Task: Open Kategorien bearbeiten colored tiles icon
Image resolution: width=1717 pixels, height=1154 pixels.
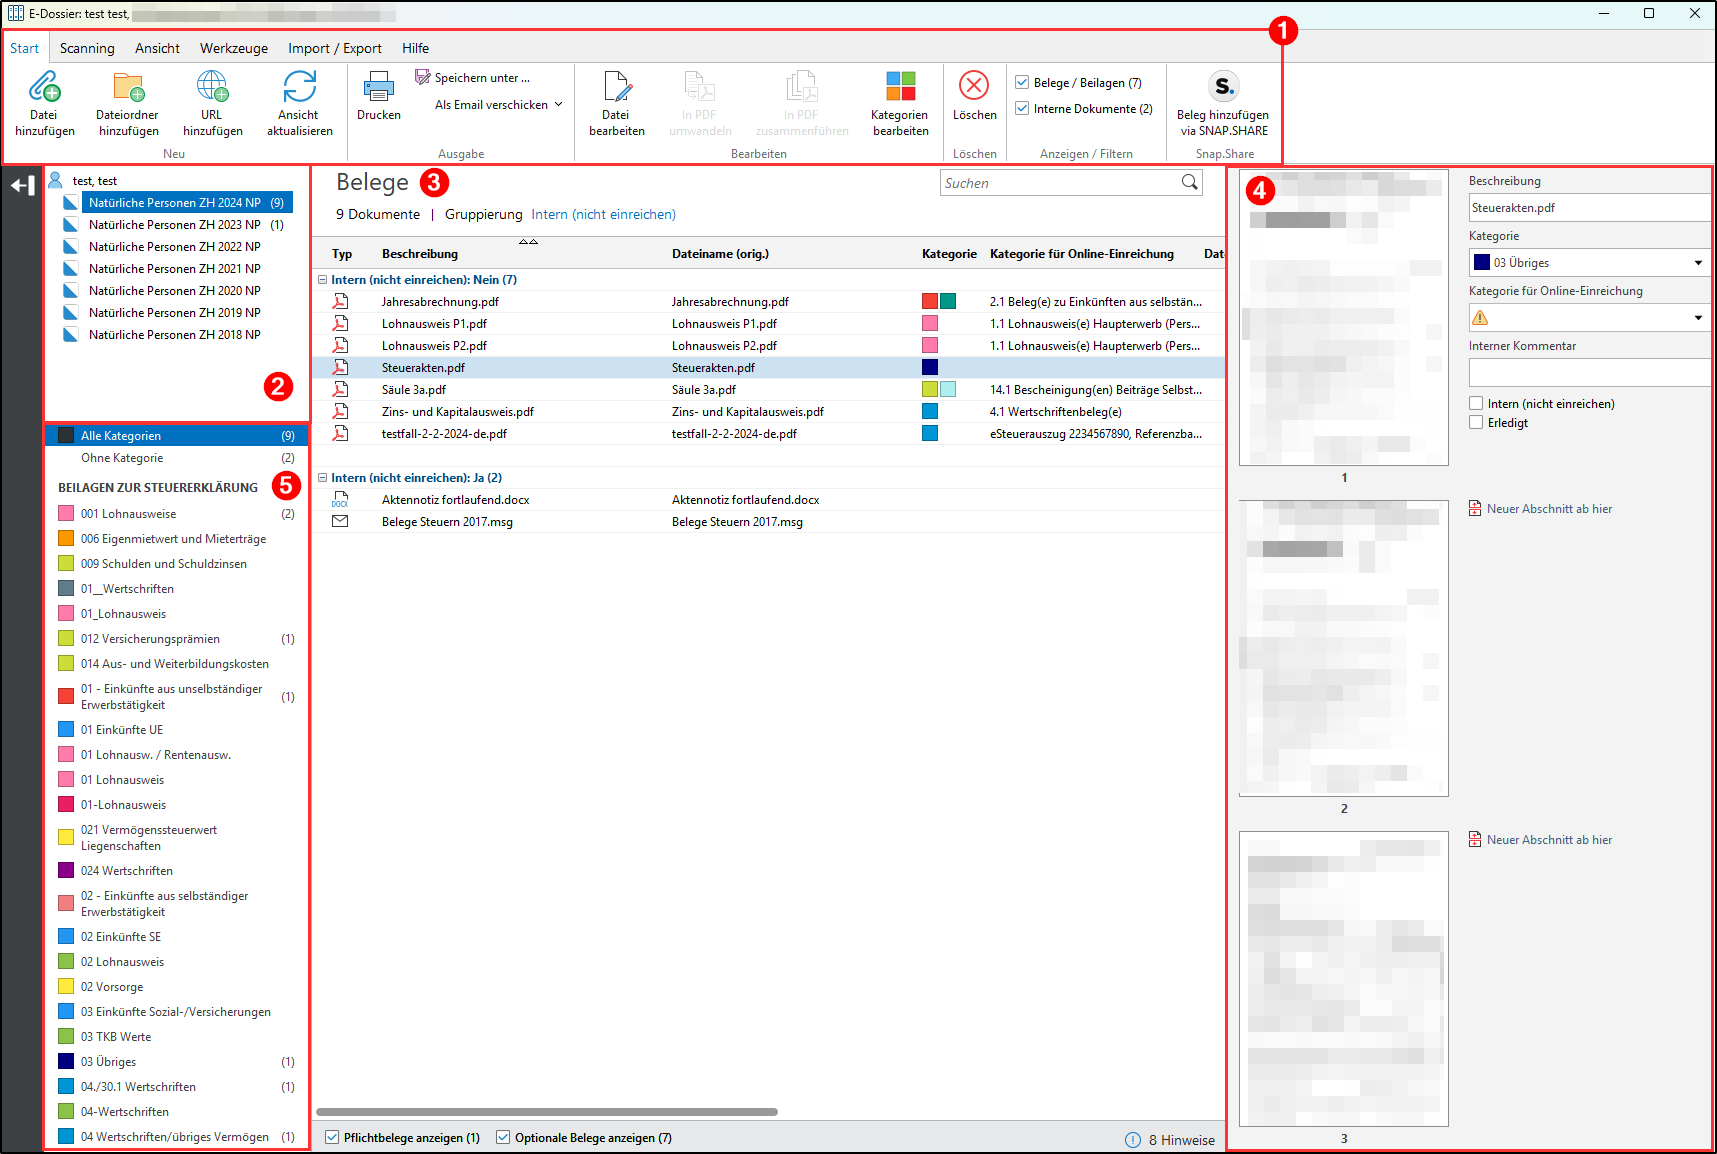Action: tap(900, 87)
